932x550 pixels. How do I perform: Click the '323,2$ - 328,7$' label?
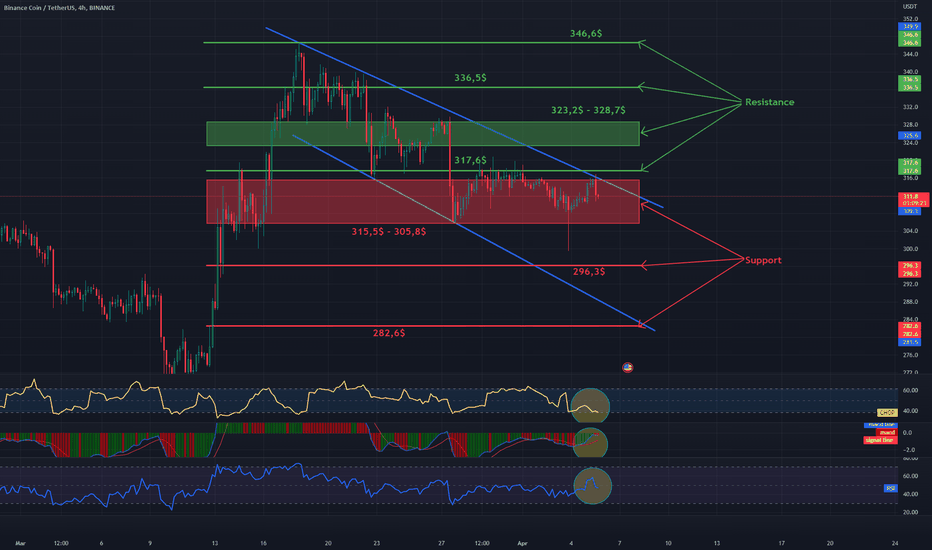tap(588, 110)
